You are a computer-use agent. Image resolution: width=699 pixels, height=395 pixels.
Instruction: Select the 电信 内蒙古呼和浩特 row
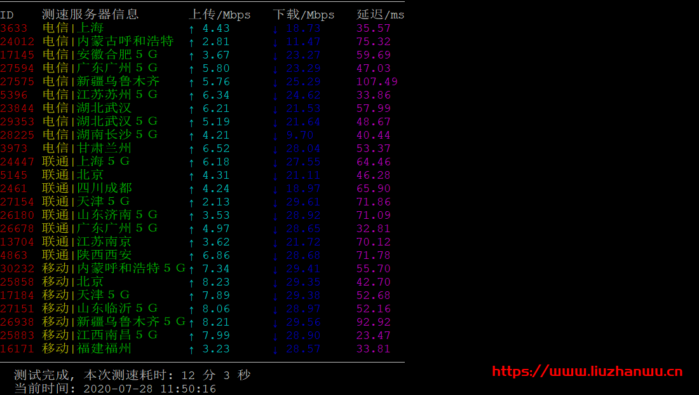(202, 41)
